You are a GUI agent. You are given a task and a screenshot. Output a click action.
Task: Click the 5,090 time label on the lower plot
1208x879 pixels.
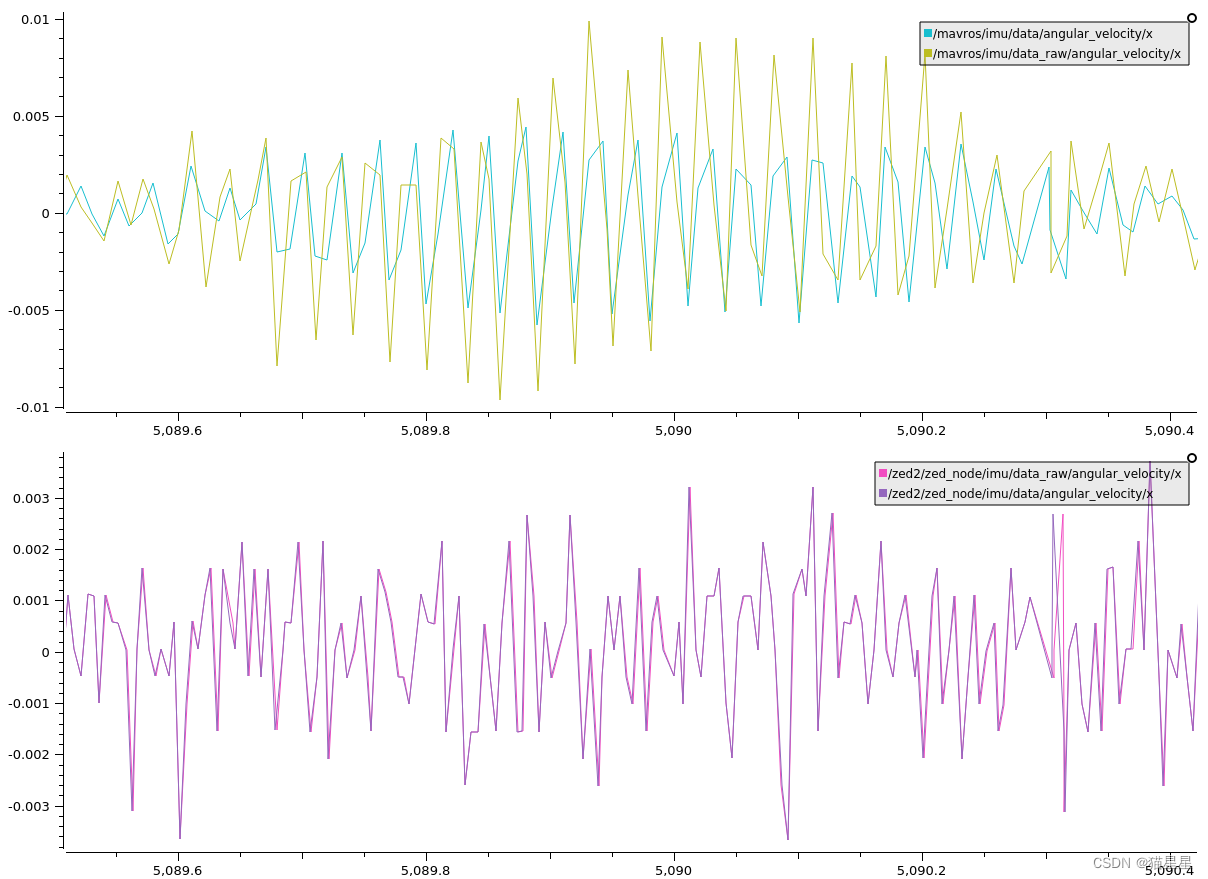[x=674, y=870]
